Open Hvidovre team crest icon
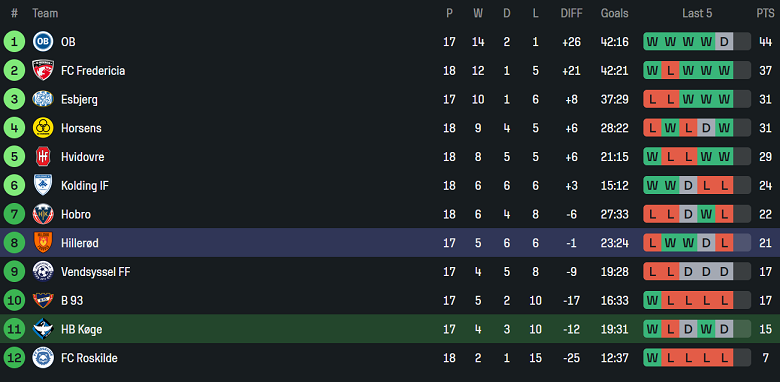The height and width of the screenshot is (382, 780). coord(43,157)
